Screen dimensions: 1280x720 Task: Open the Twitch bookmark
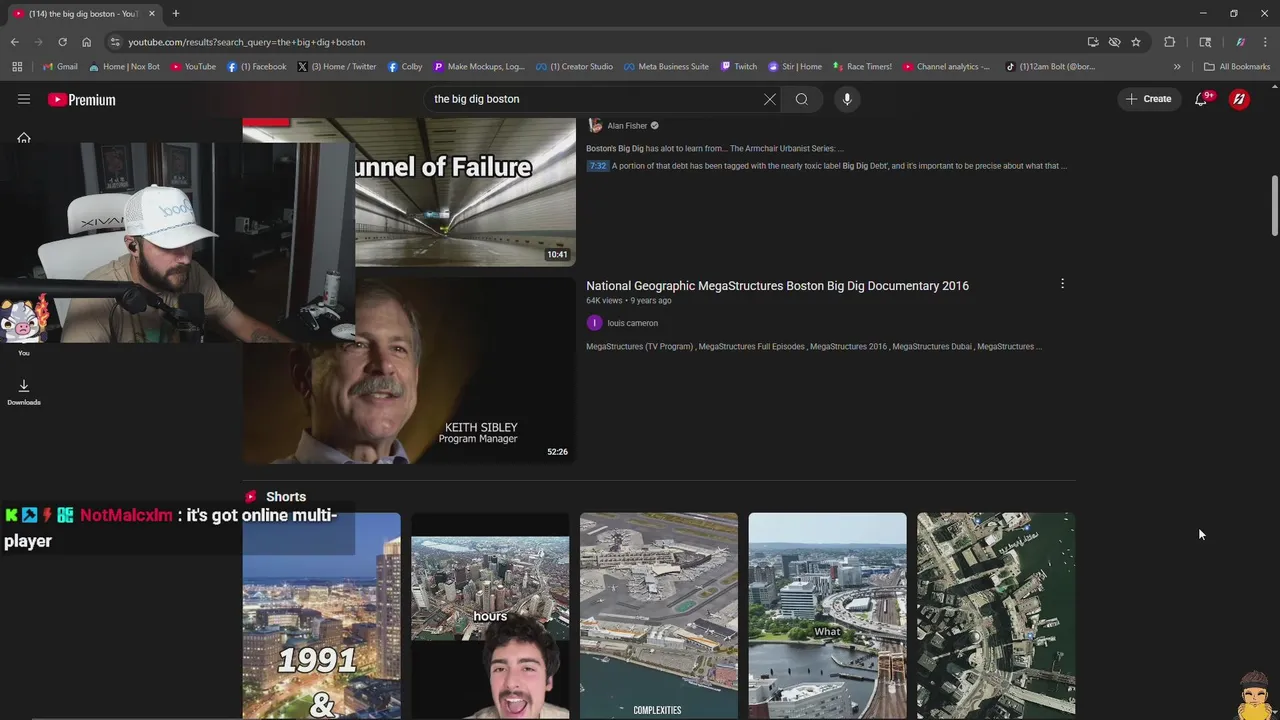(x=739, y=67)
